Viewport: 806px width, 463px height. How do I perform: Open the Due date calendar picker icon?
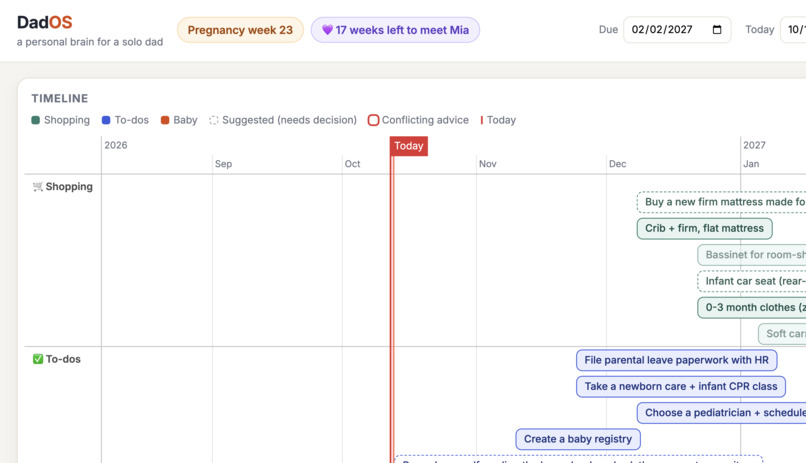point(717,30)
